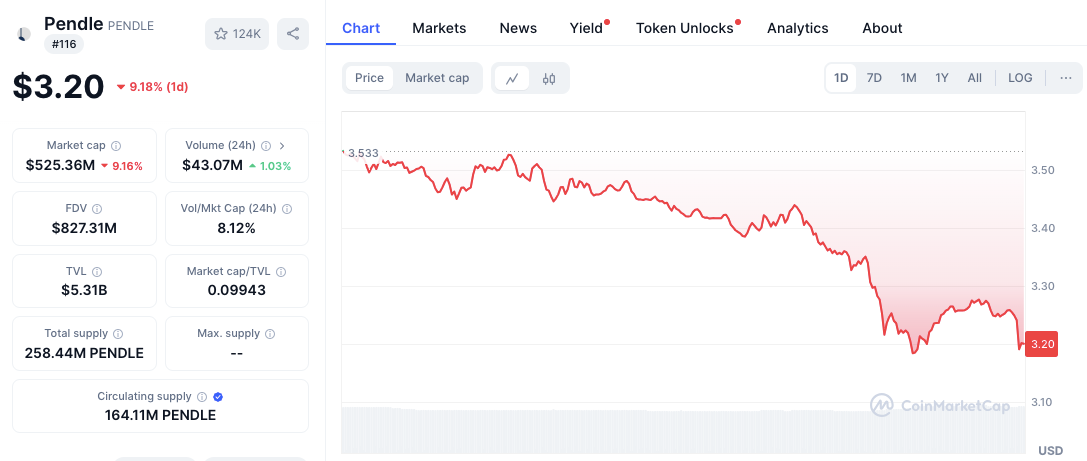
Task: Click the Market cap info icon
Action: [116, 146]
